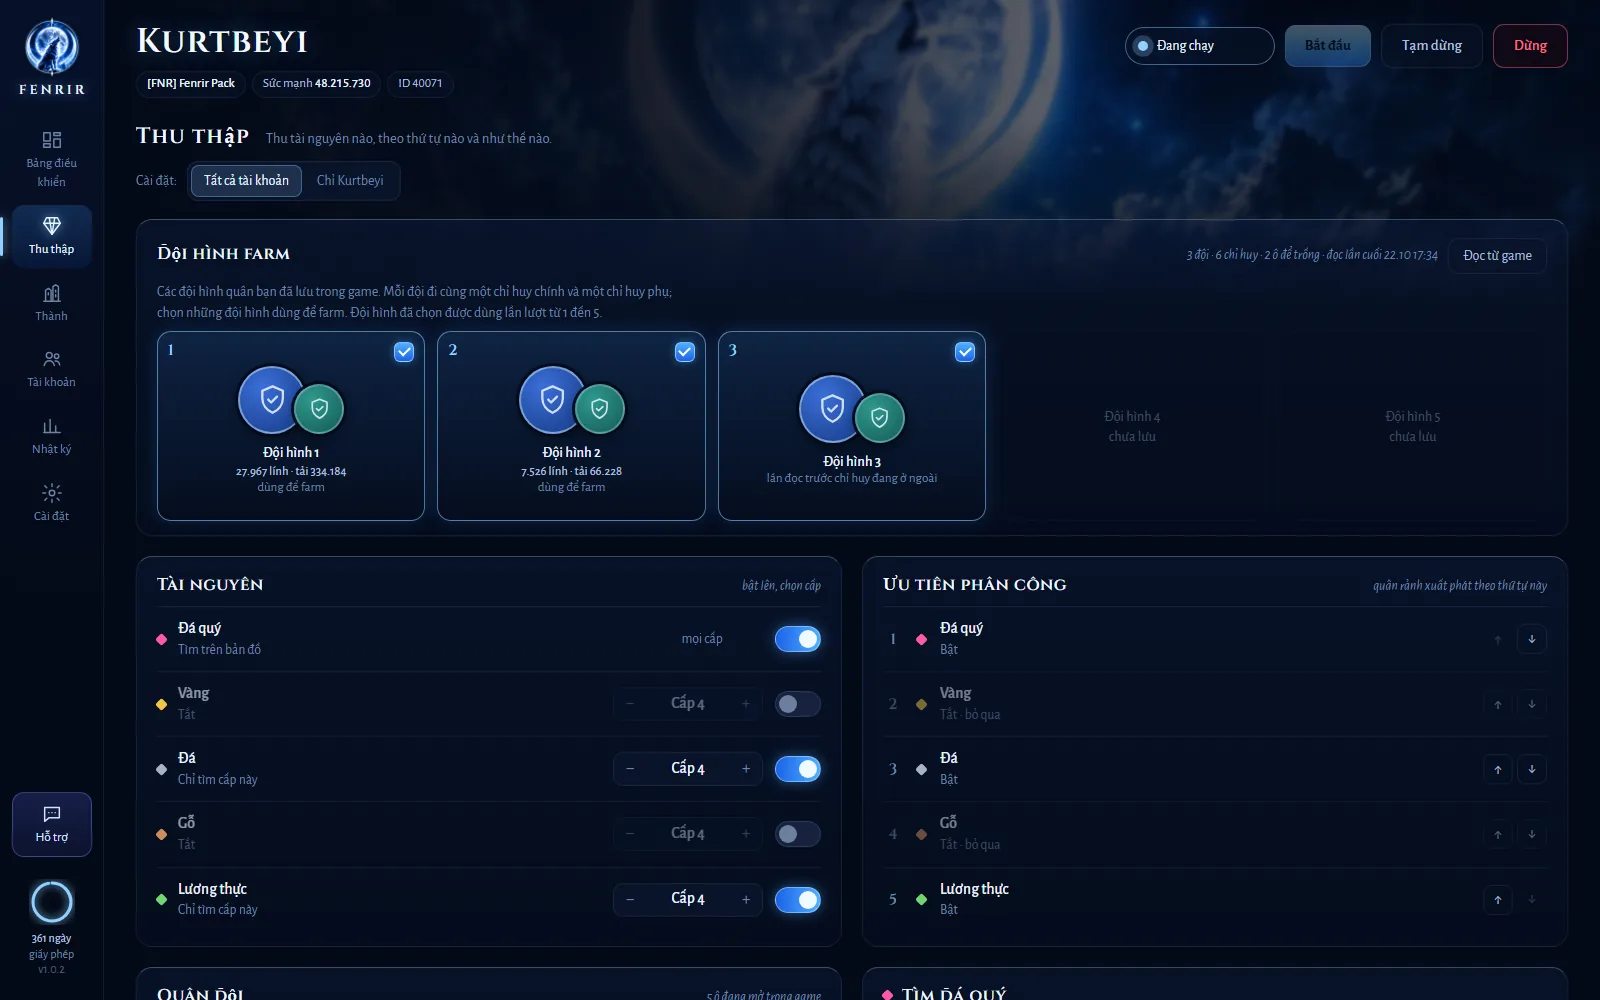Screen dimensions: 1600x1000
Task: Select the Thu thập diamond icon
Action: point(52,226)
